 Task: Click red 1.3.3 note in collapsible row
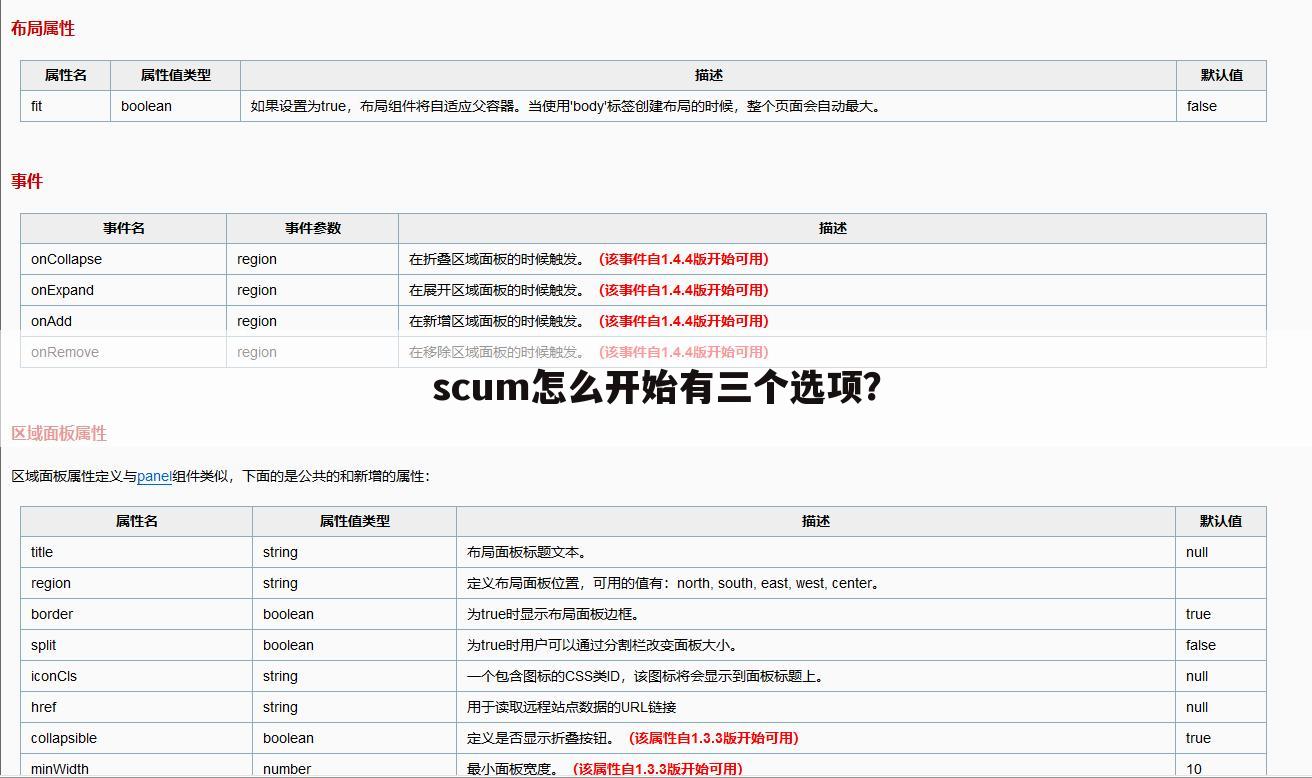pyautogui.click(x=714, y=738)
